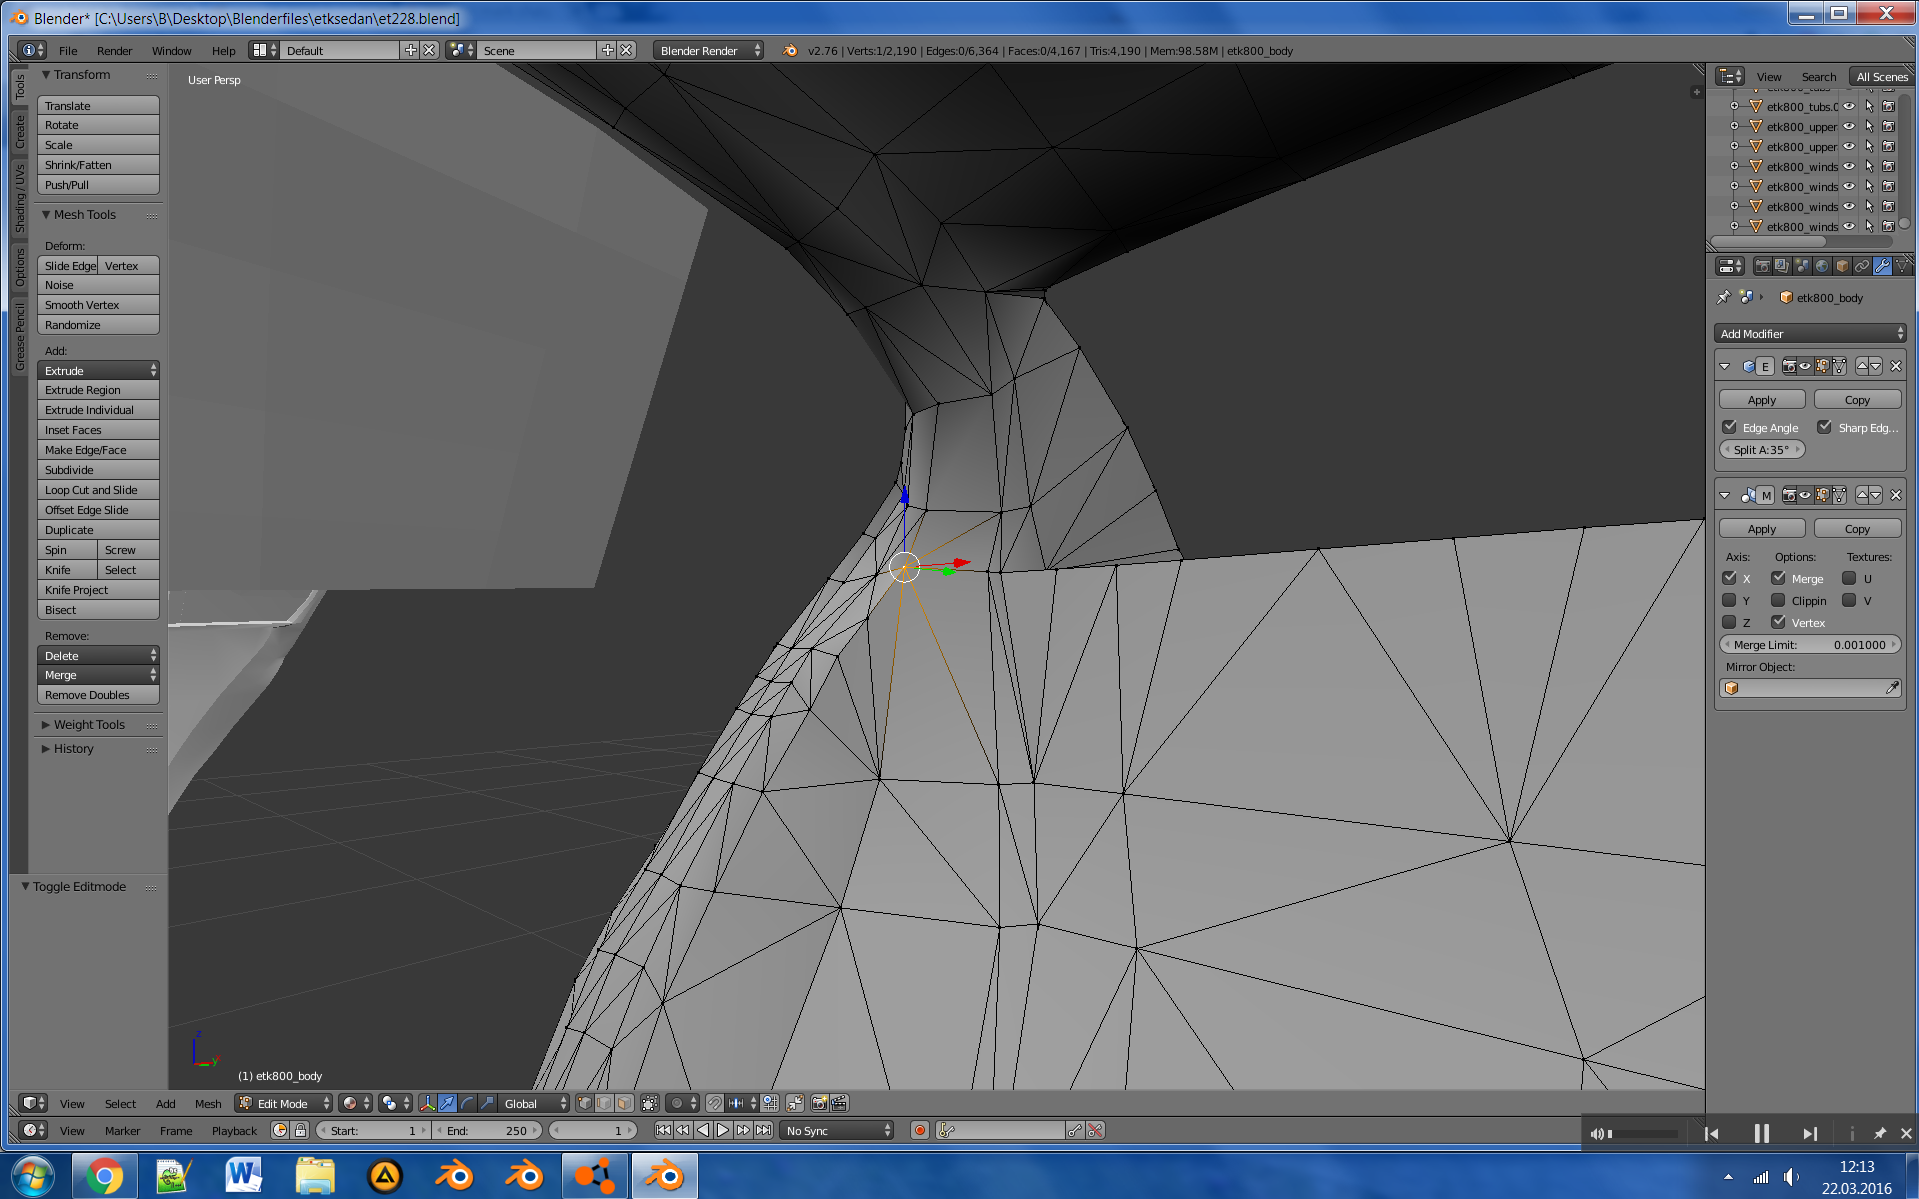Open the Render properties tab camera icon
The width and height of the screenshot is (1919, 1199).
coord(1762,266)
